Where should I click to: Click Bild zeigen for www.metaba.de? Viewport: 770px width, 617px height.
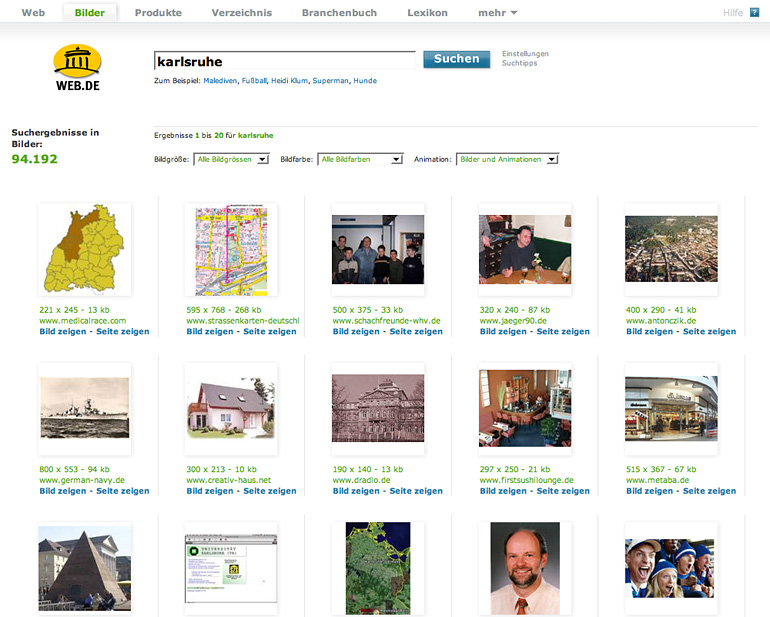(x=649, y=491)
